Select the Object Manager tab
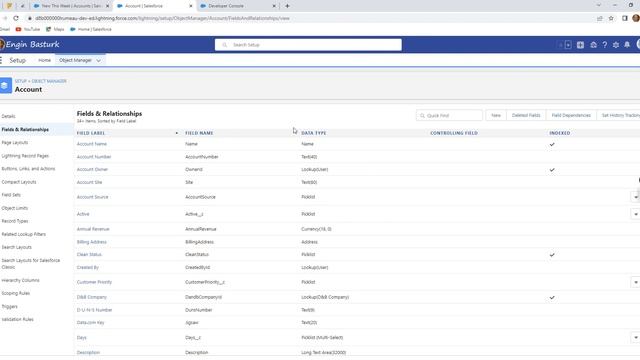Image resolution: width=640 pixels, height=360 pixels. (x=76, y=60)
